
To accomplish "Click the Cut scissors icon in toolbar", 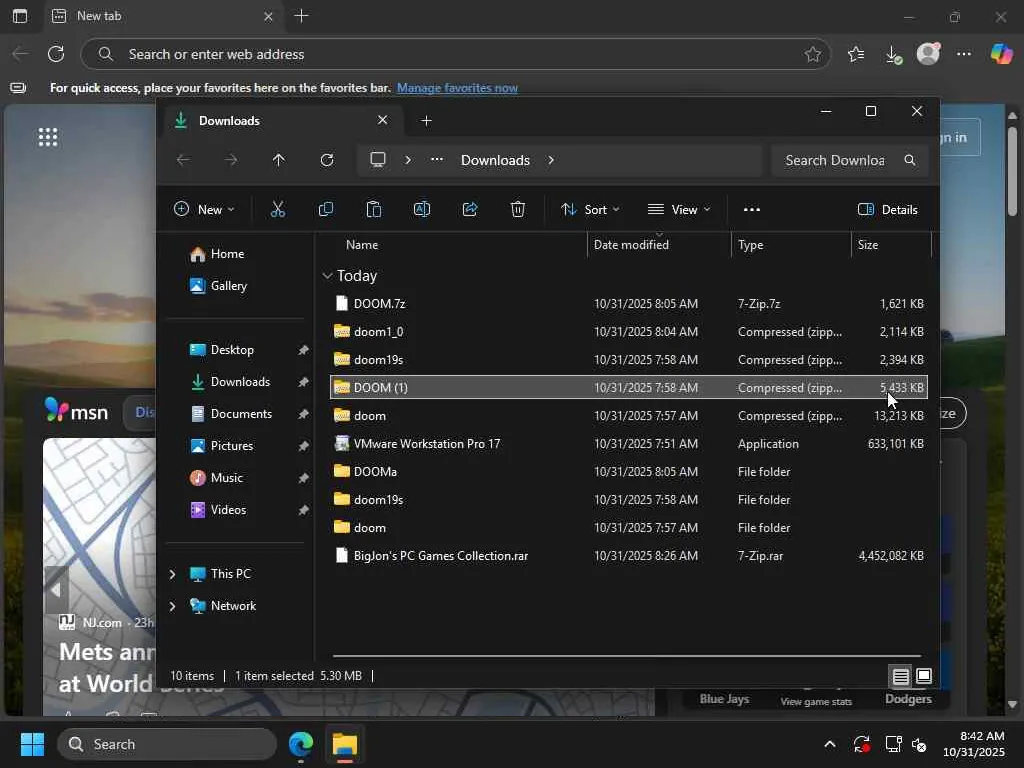I will [278, 210].
